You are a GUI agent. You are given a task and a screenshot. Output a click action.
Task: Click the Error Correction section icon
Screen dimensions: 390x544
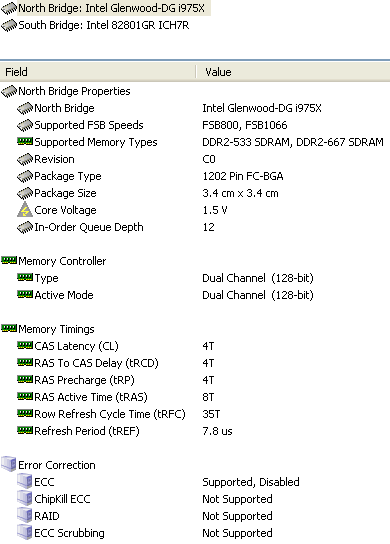(9, 464)
